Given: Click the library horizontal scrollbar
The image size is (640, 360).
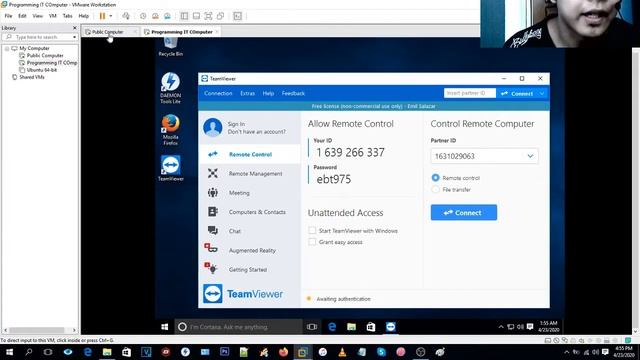Looking at the screenshot, I should (x=37, y=330).
